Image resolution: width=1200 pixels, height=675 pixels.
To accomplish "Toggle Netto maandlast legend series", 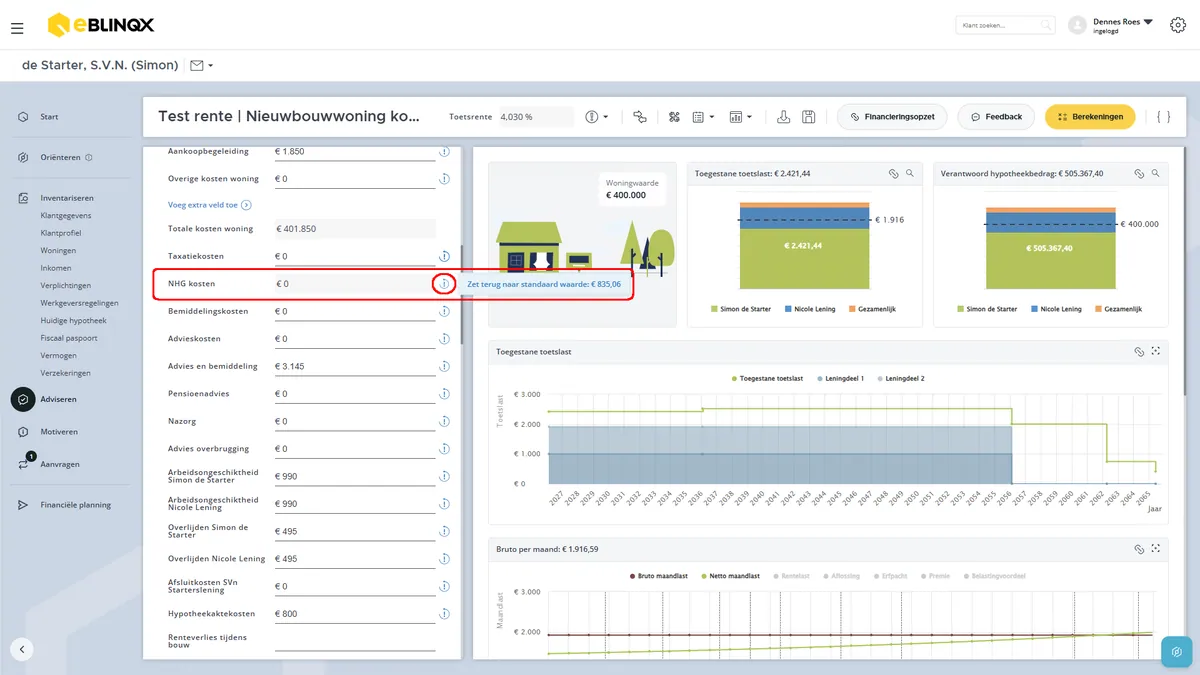I will click(733, 576).
